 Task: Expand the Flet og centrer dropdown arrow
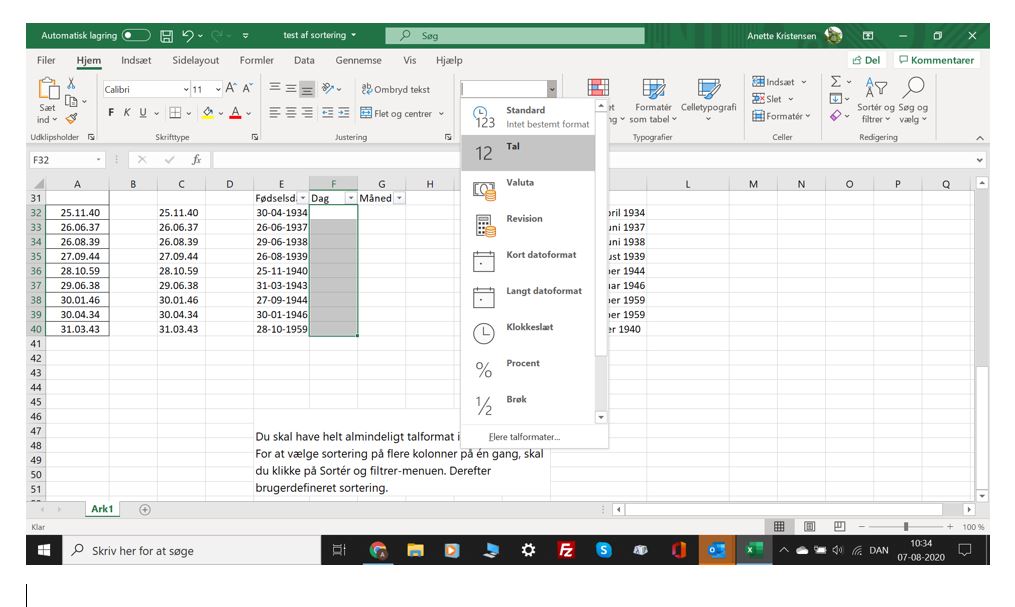point(441,113)
